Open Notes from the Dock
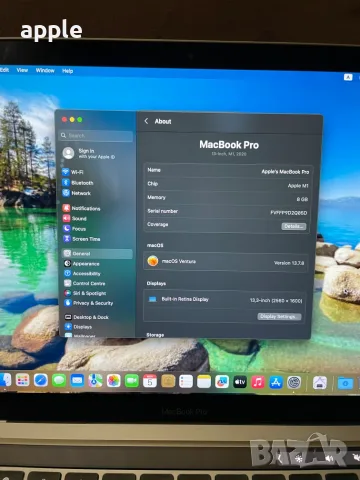This screenshot has height=480, width=360. click(204, 382)
